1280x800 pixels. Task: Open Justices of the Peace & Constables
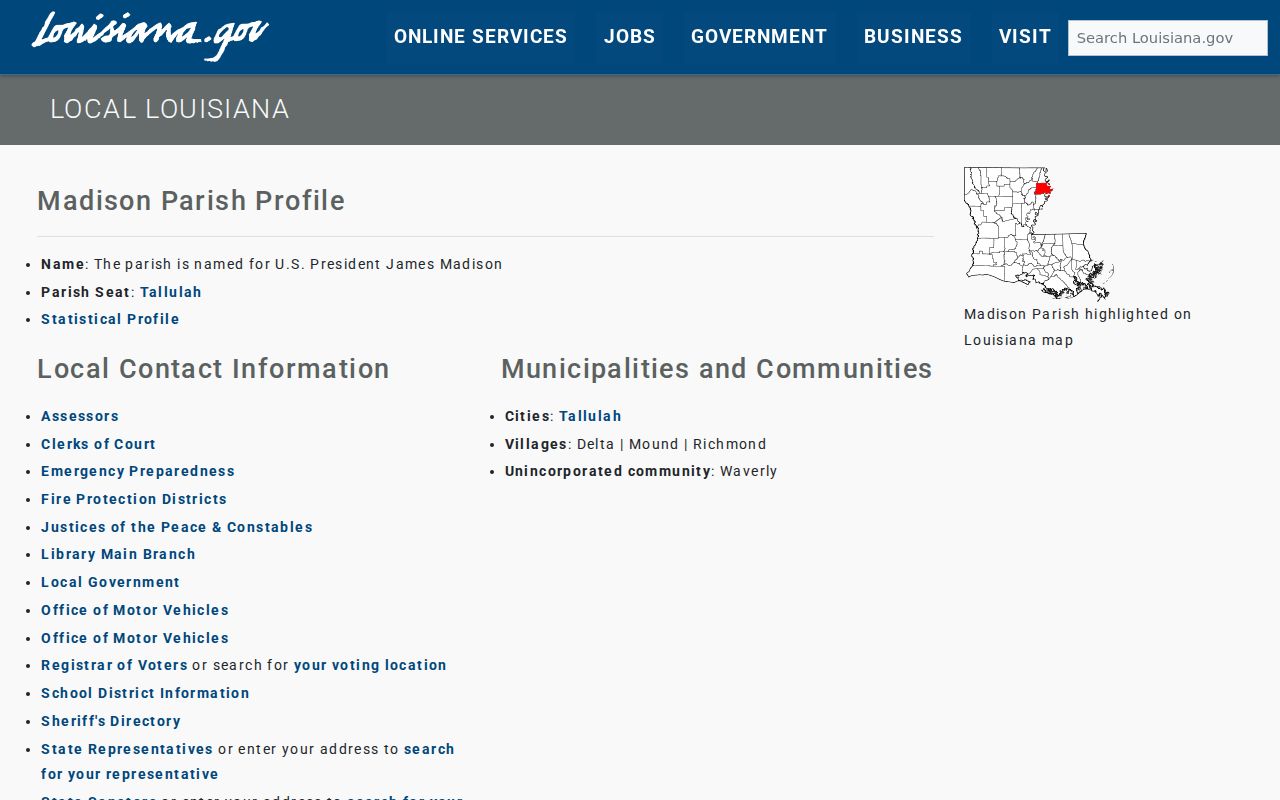pos(177,527)
